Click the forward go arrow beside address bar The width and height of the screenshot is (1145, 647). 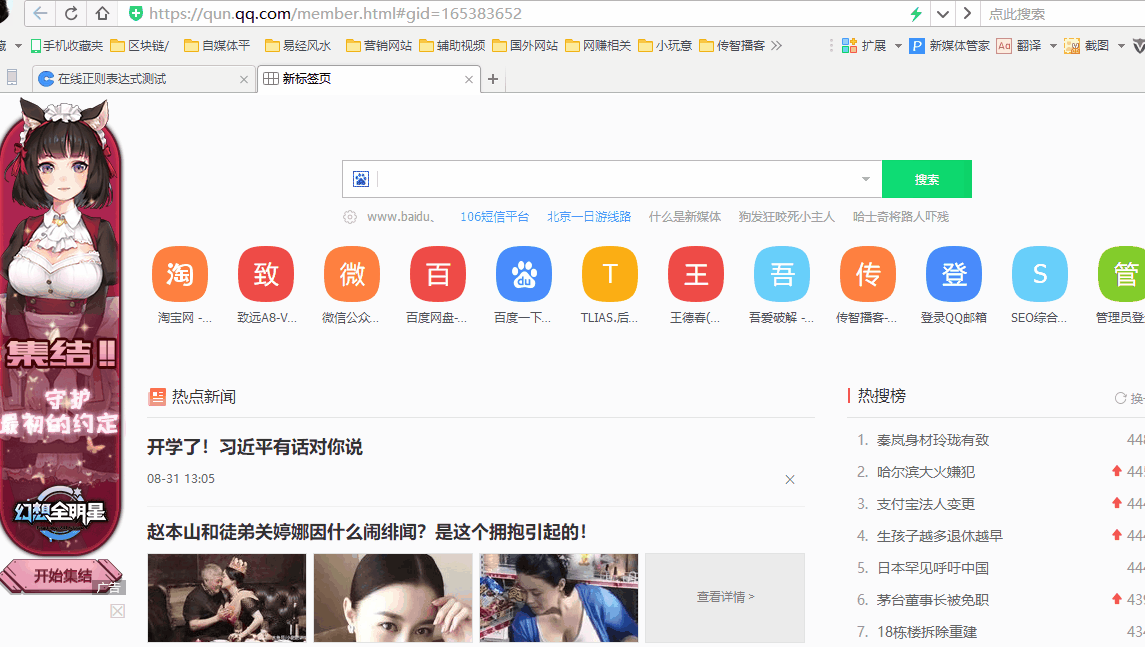[x=968, y=13]
